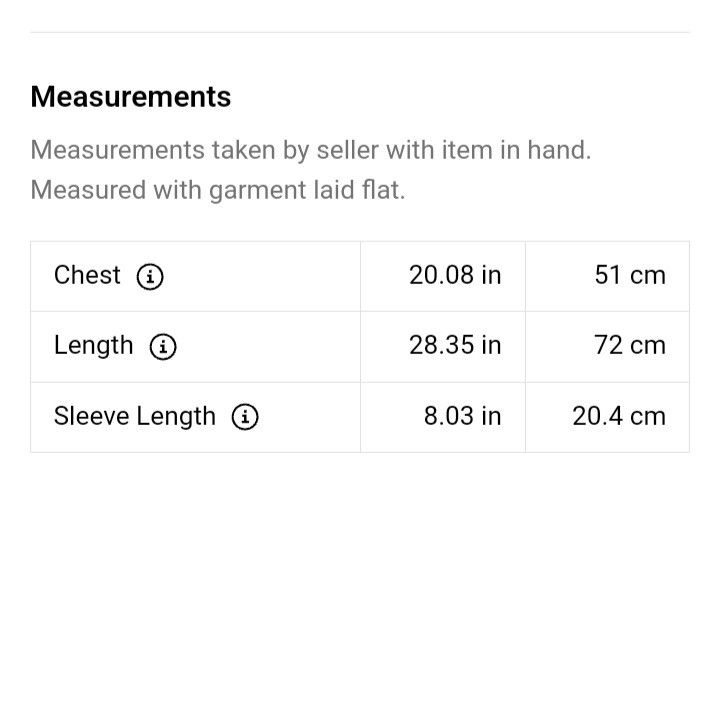Click the 20.4 cm sleeve value
Screen dimensions: 720x720
click(619, 416)
